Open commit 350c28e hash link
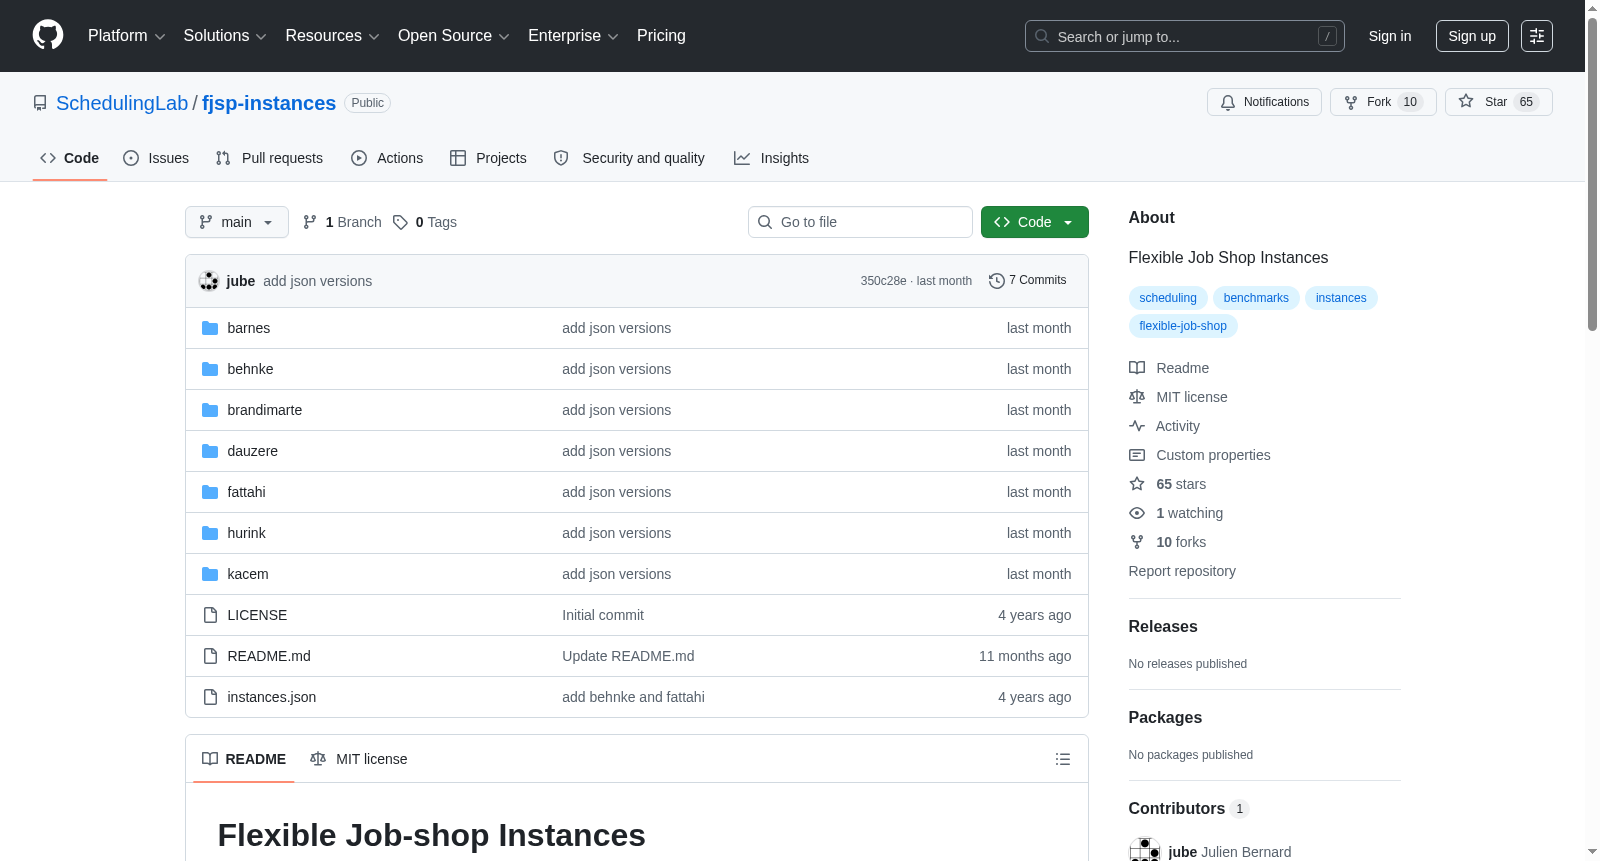Image resolution: width=1600 pixels, height=861 pixels. [883, 281]
